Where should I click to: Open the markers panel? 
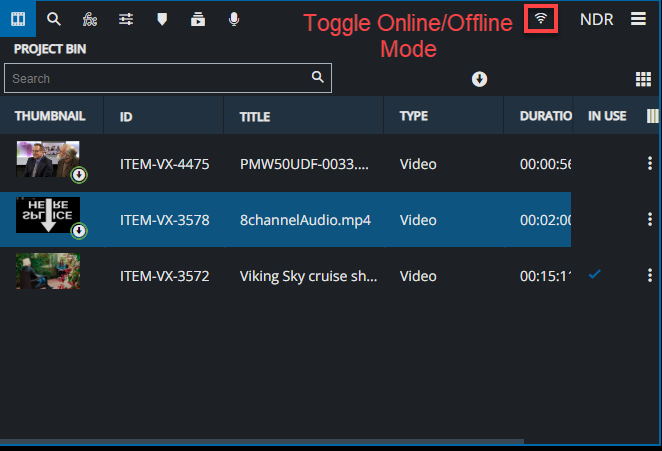pyautogui.click(x=162, y=18)
